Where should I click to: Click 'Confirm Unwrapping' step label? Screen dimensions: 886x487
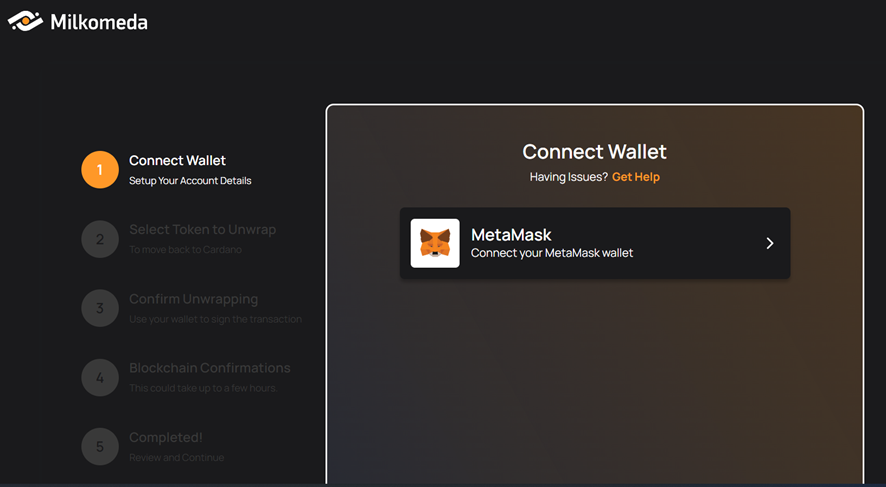194,299
